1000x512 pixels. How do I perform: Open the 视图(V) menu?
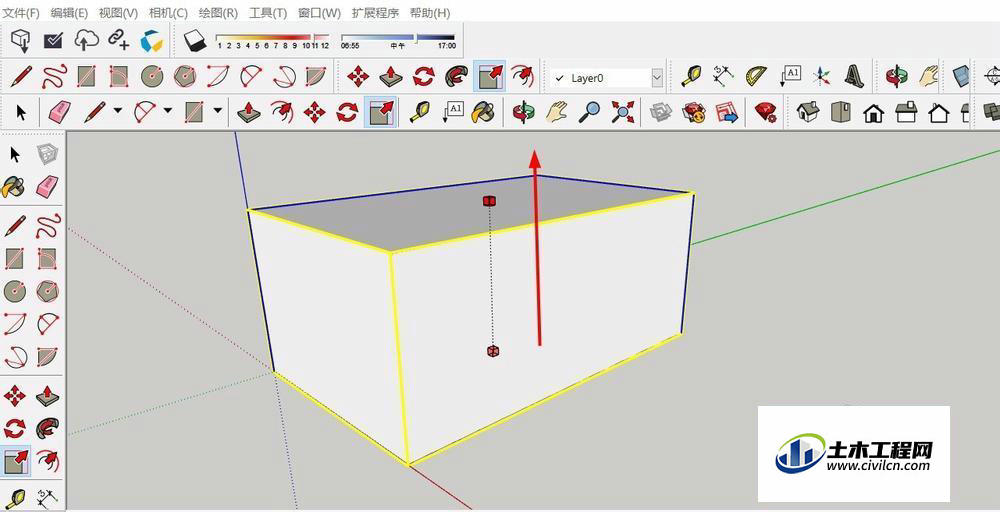118,12
